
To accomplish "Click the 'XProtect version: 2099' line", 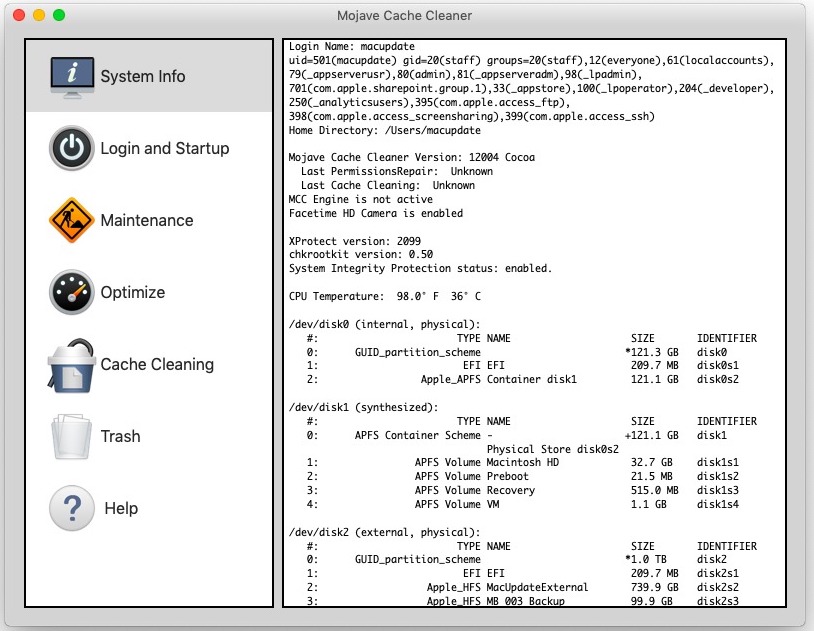I will 355,241.
